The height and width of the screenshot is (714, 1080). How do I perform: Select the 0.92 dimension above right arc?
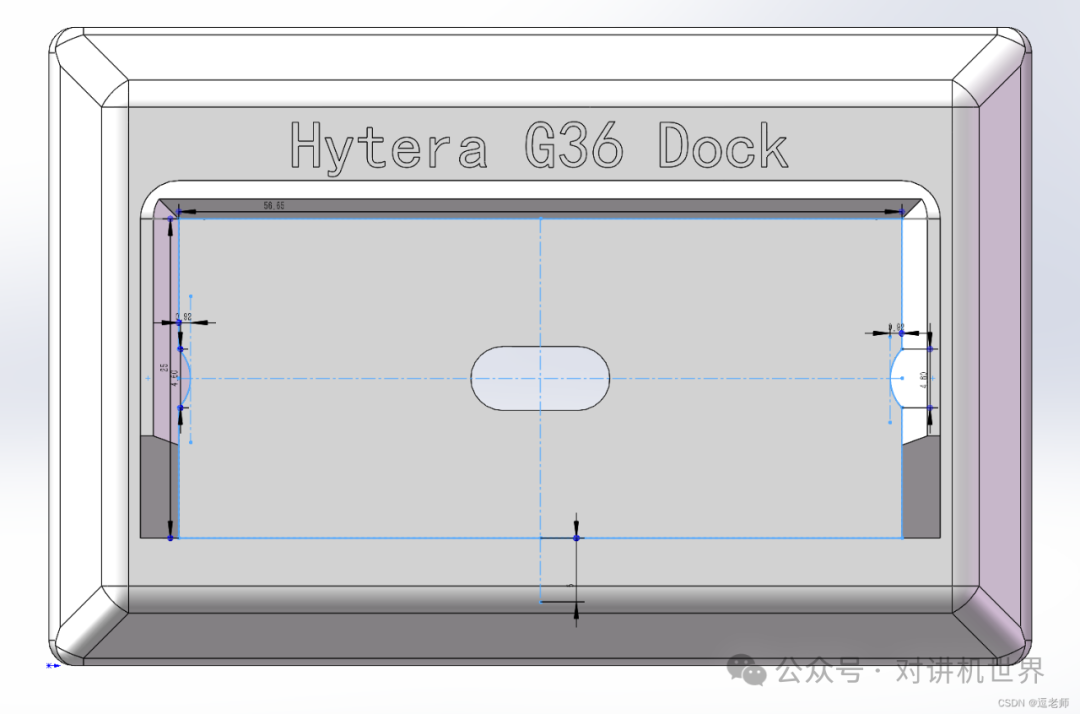coord(896,327)
